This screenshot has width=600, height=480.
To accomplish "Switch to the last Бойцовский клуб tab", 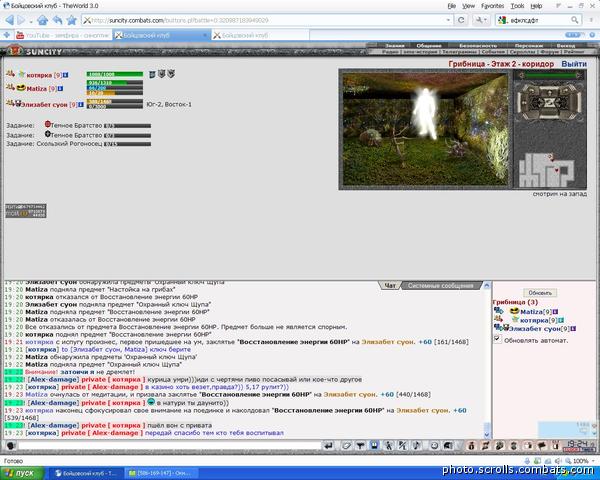I will coord(259,35).
